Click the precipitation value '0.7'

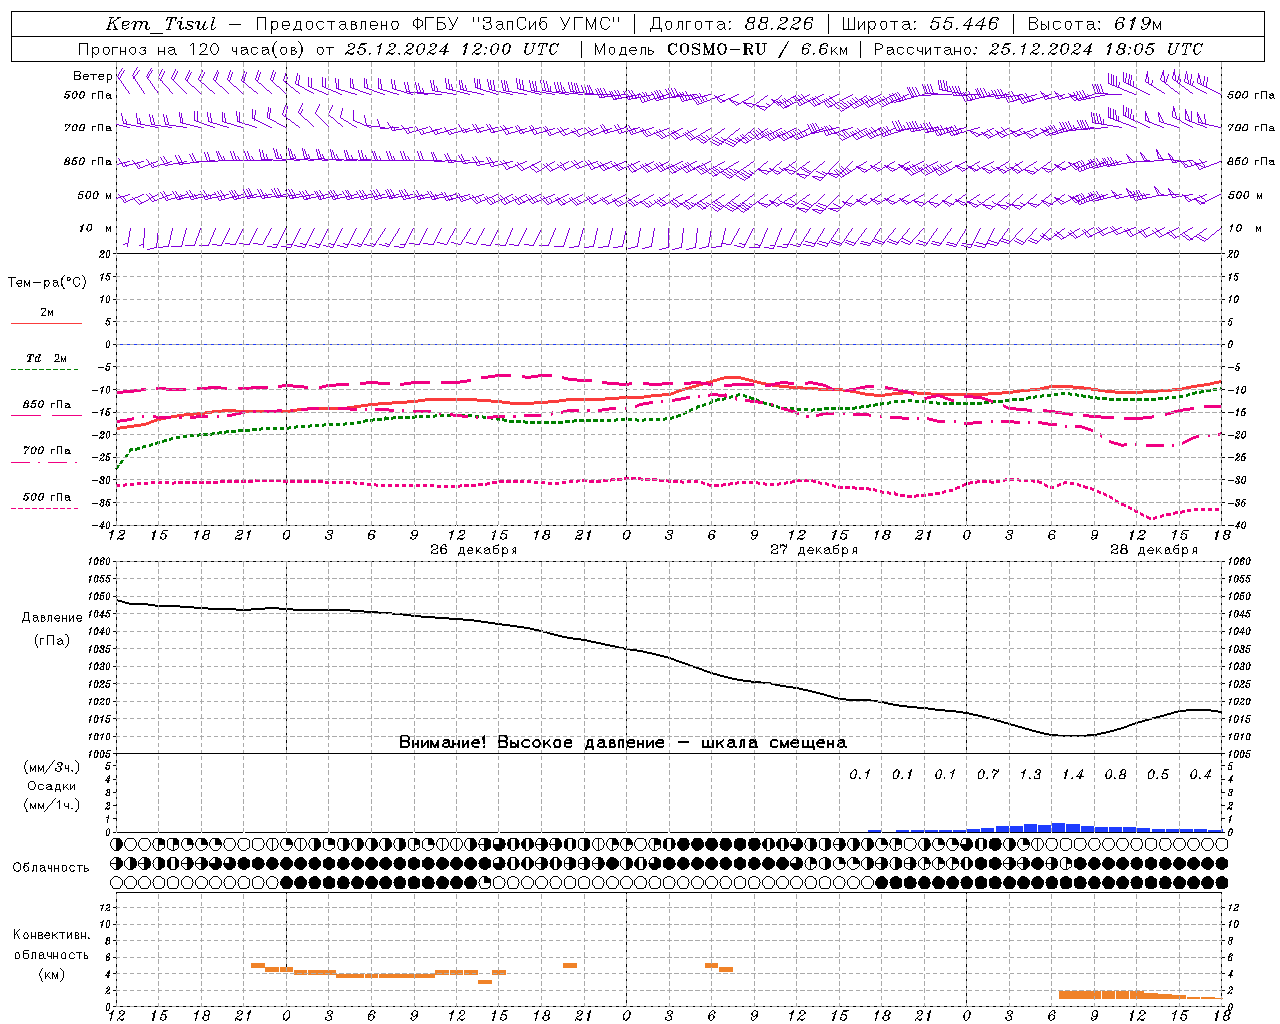click(988, 774)
